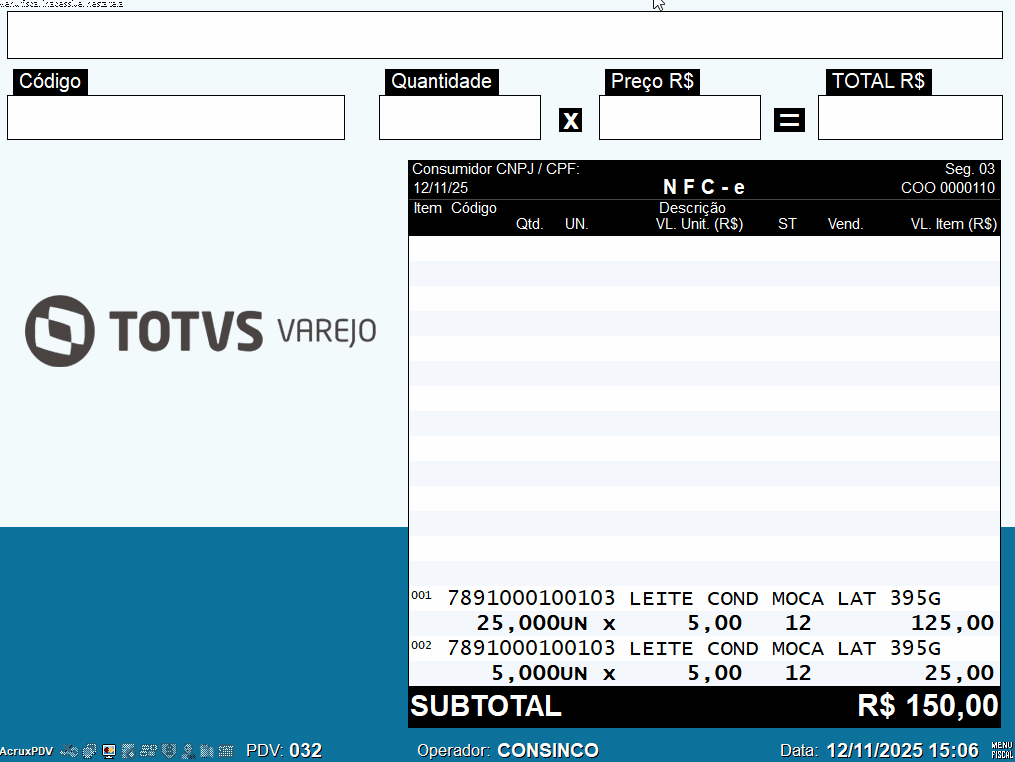Click the person status icon in bottom bar
Screen dimensions: 1015x762
(x=188, y=751)
